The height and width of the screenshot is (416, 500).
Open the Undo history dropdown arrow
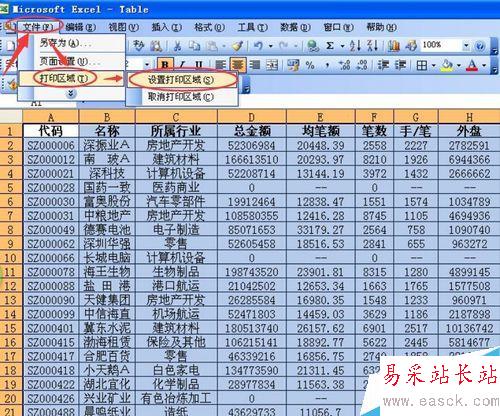tap(271, 46)
